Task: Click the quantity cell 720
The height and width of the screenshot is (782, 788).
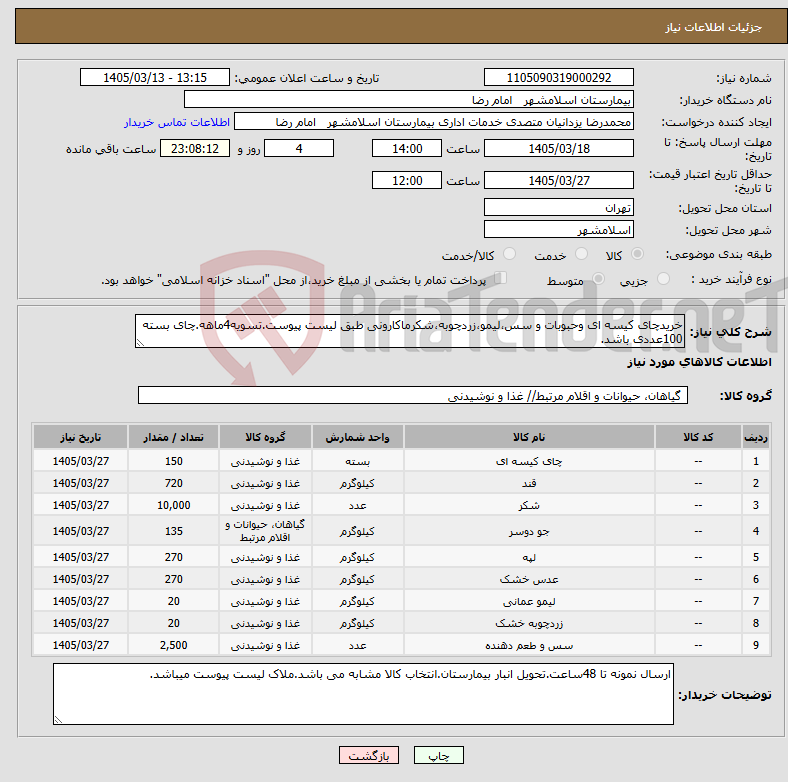Action: click(173, 483)
